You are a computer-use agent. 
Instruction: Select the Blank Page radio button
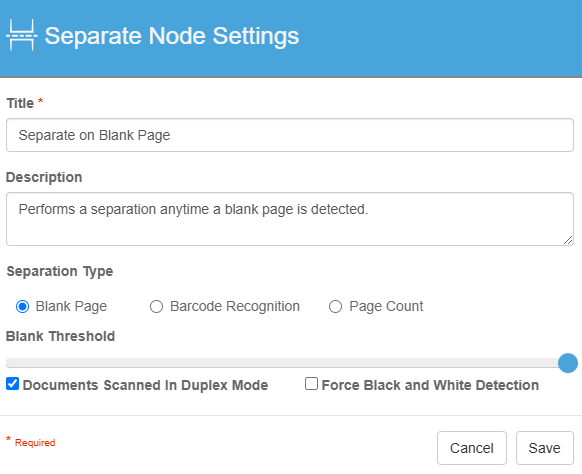(x=23, y=307)
